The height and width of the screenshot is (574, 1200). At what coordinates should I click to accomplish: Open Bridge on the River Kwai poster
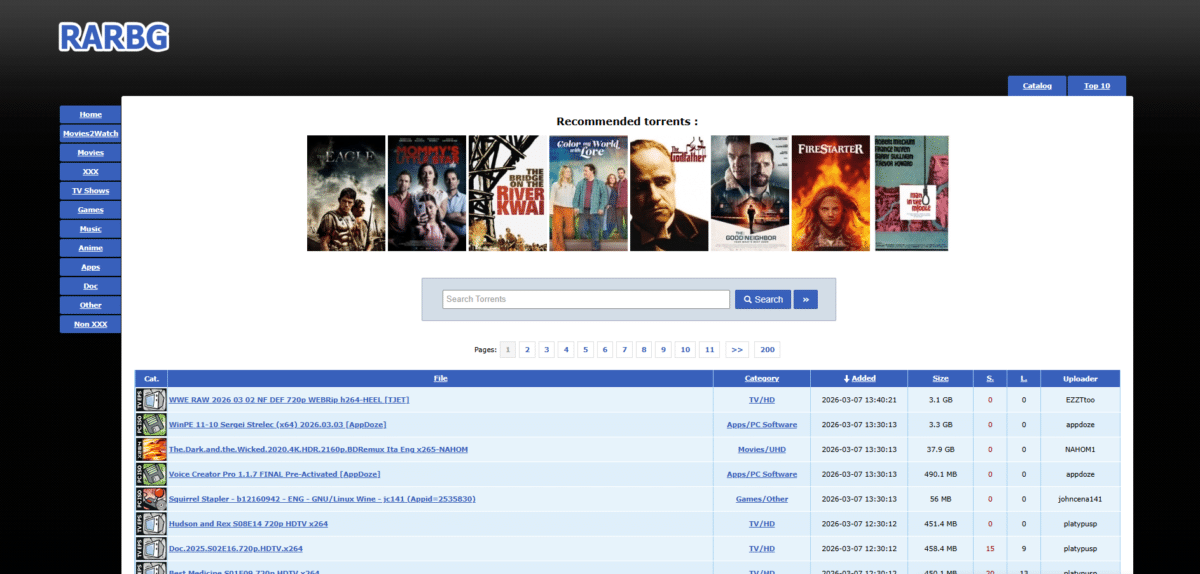coord(508,193)
